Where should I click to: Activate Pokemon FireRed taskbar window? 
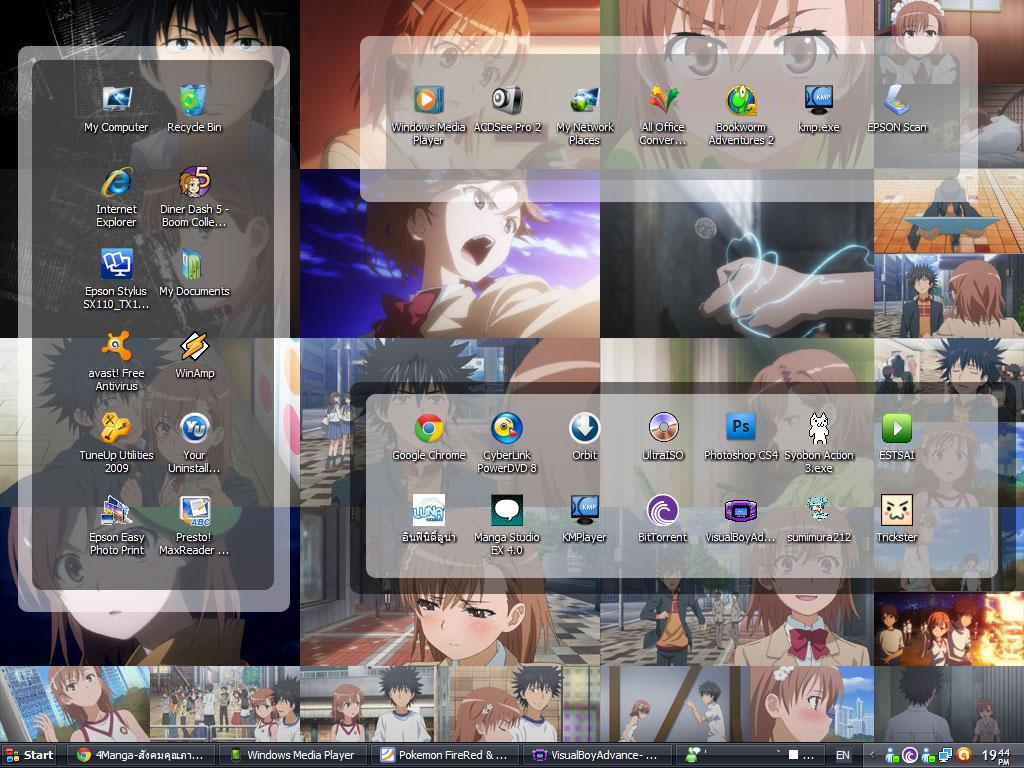(446, 755)
